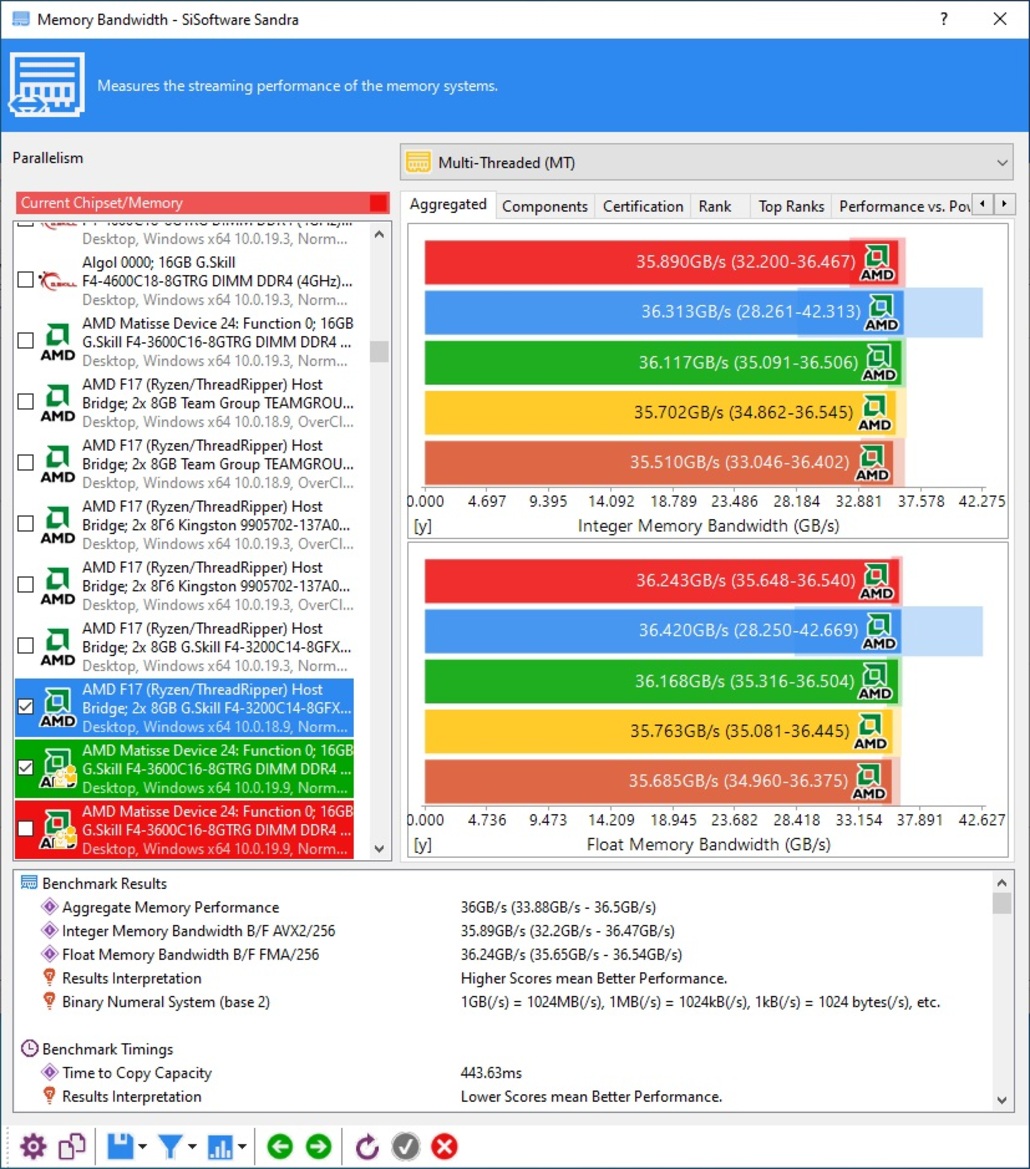Click the Save floppy disk icon
This screenshot has height=1169, width=1030.
click(120, 1147)
